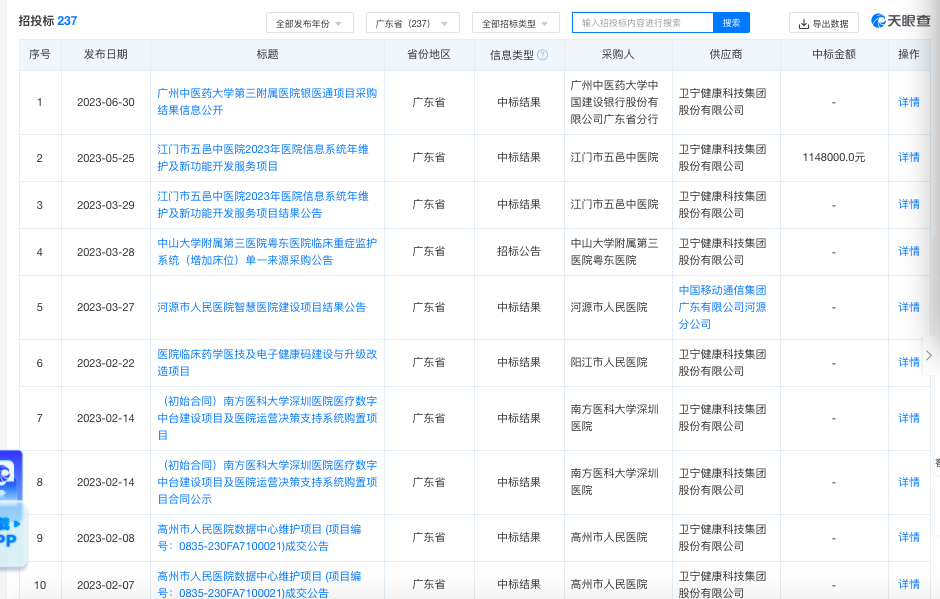This screenshot has height=599, width=940.
Task: Expand the right-side arrow panel
Action: pyautogui.click(x=929, y=356)
